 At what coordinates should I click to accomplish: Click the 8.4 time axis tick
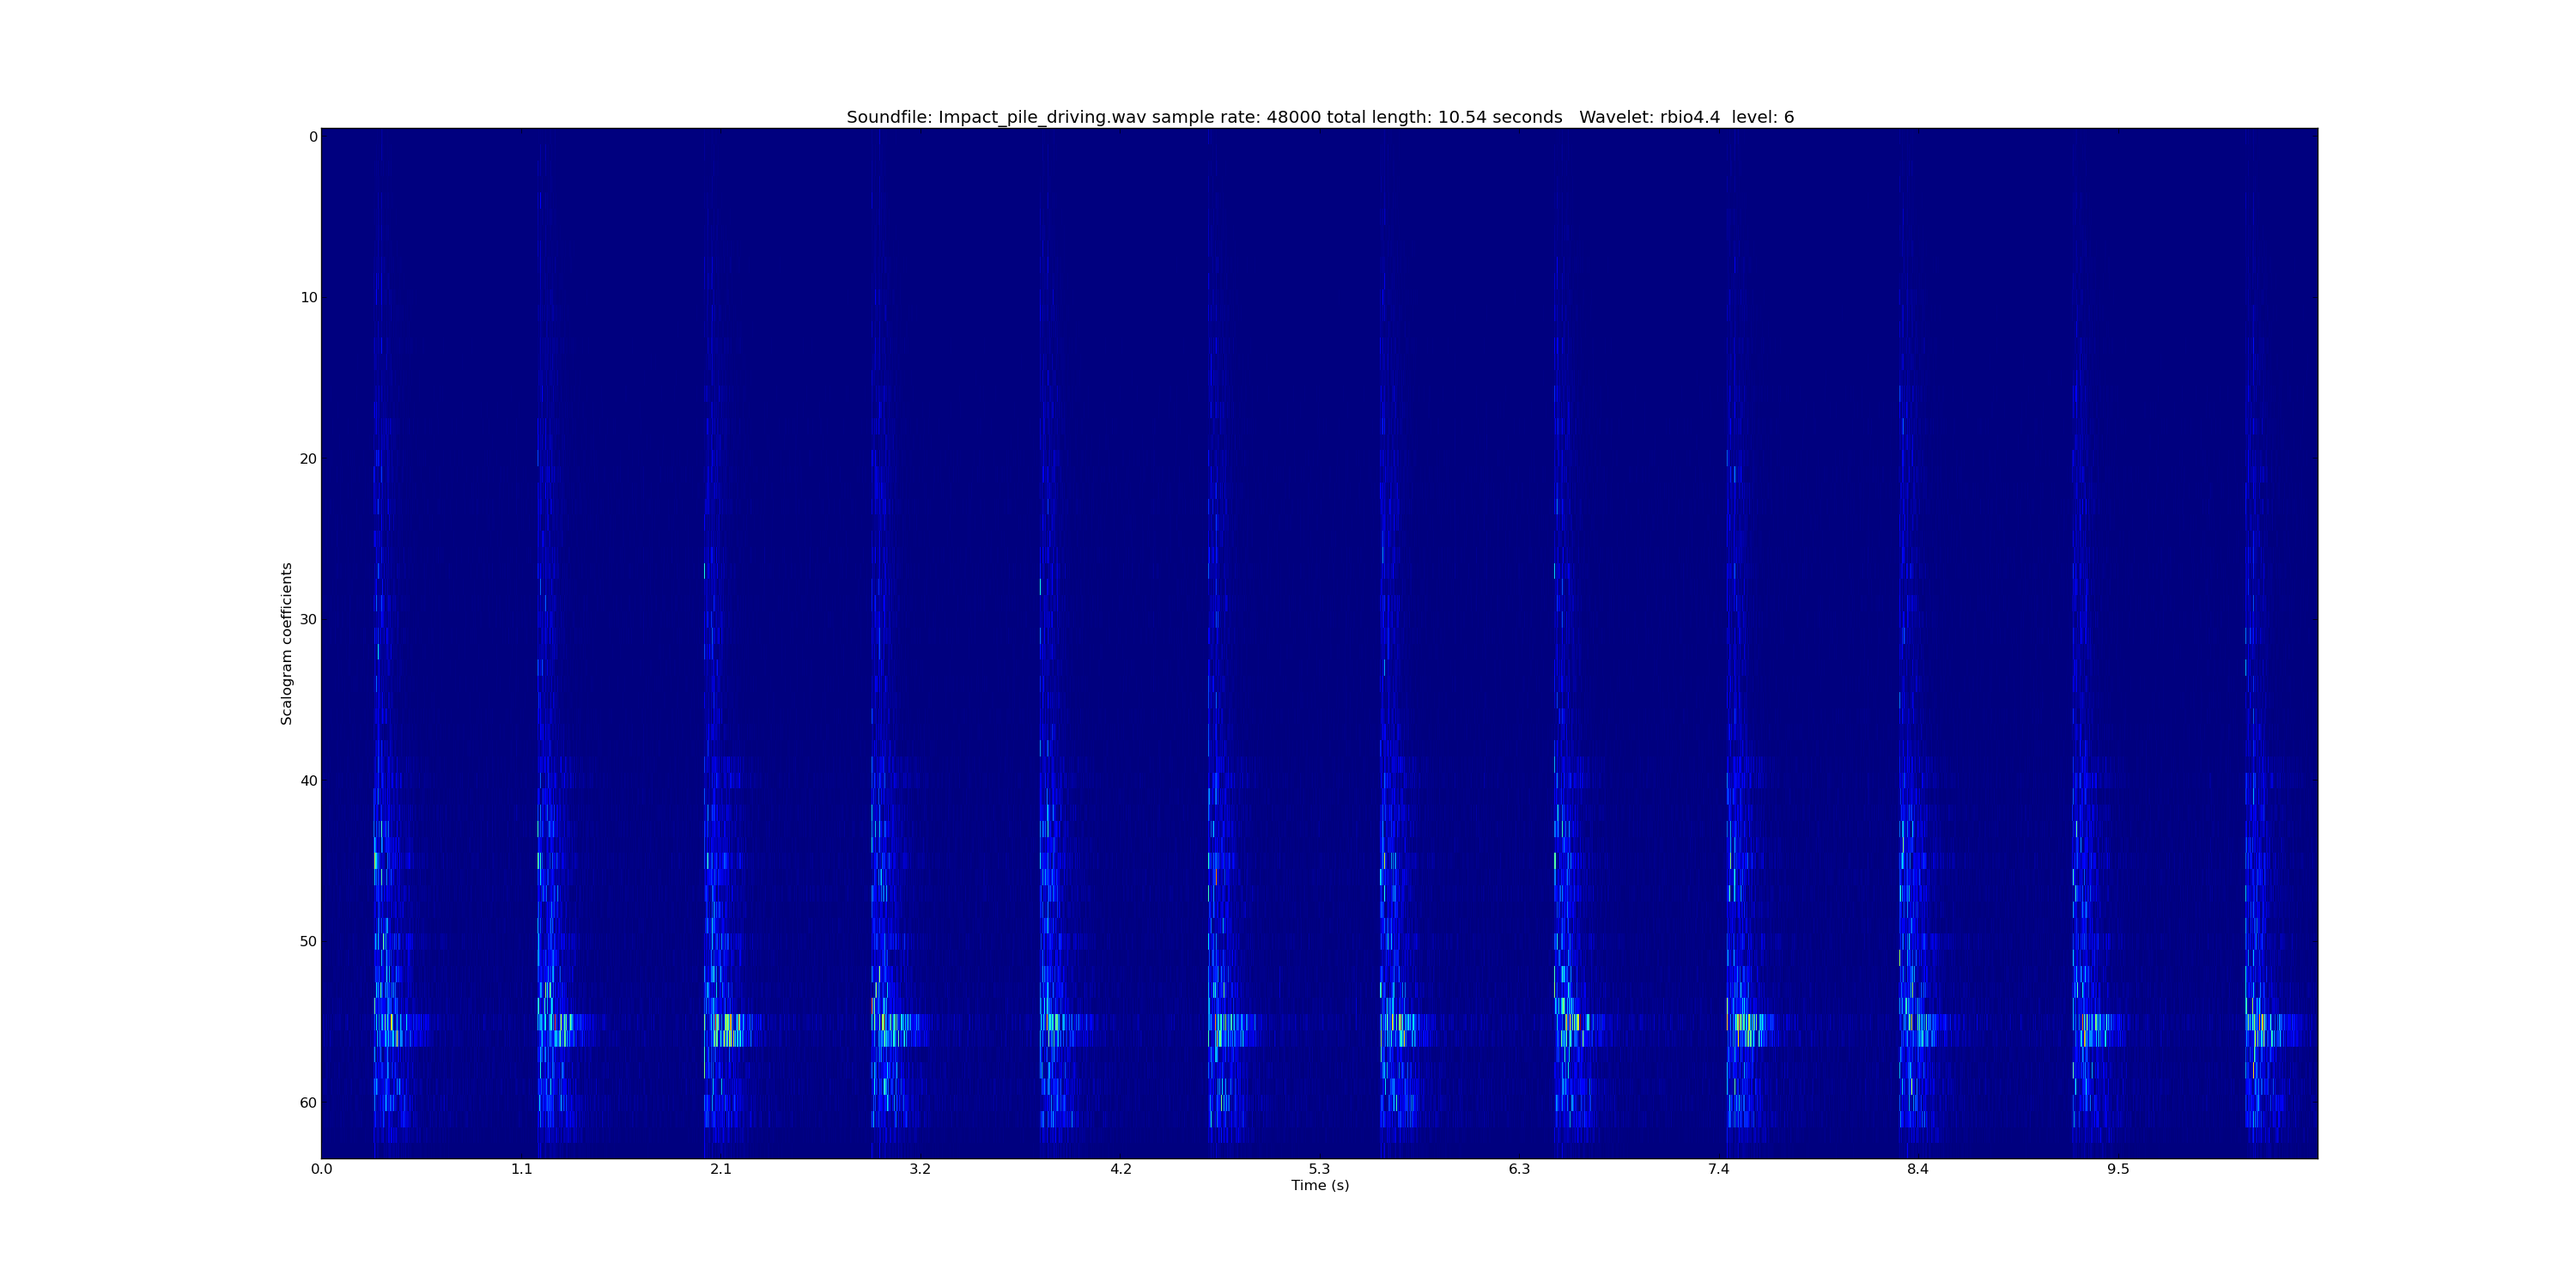pyautogui.click(x=1917, y=1169)
